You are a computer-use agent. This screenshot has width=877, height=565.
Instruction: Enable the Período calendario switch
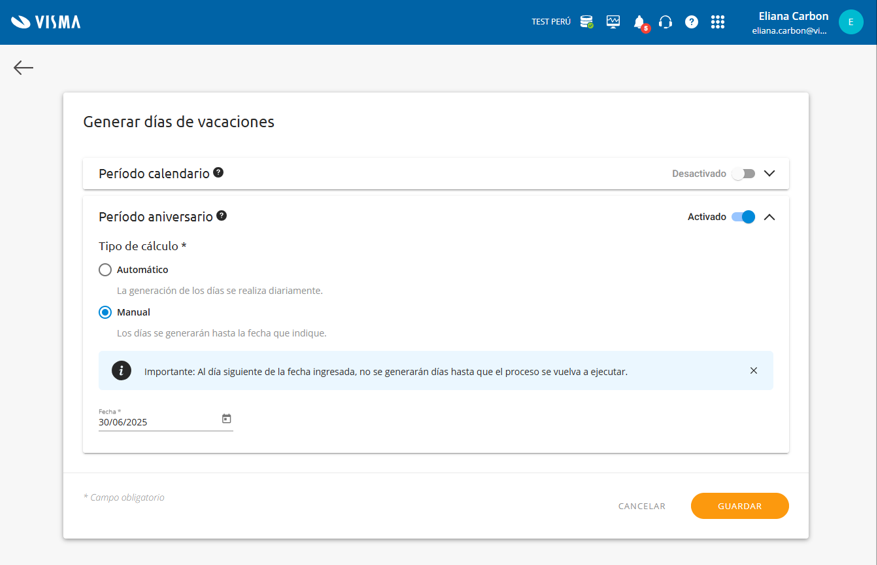coord(743,174)
